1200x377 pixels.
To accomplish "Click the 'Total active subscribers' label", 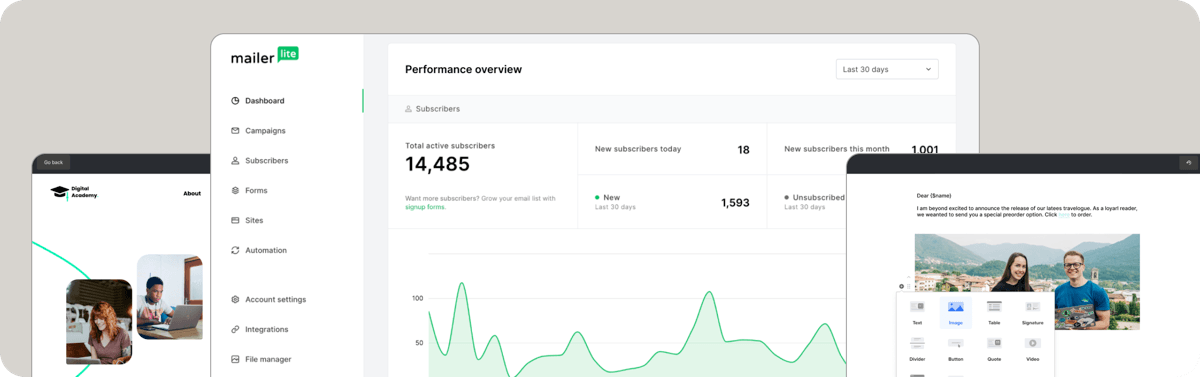I will pos(450,145).
